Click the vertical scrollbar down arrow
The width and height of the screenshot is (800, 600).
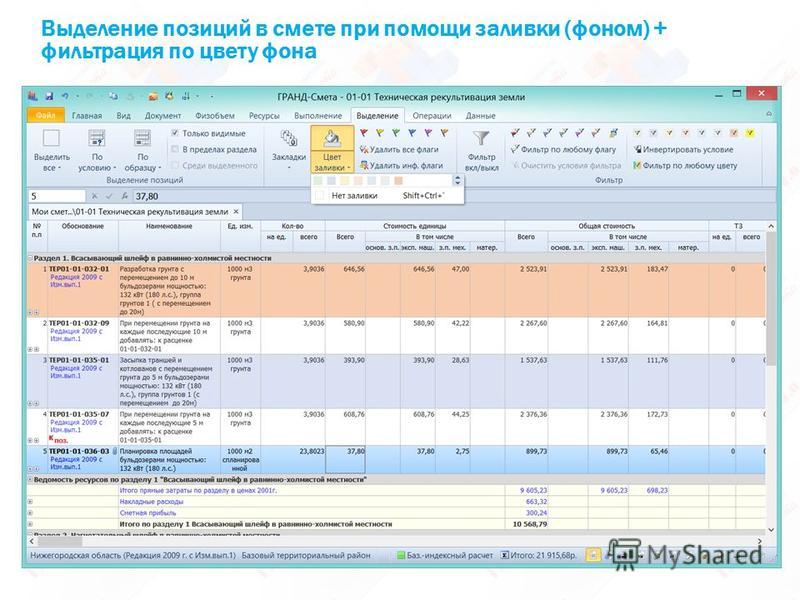(770, 530)
